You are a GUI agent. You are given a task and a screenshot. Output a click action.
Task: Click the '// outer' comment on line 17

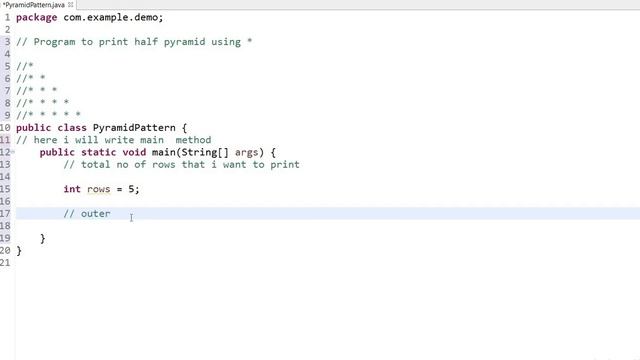[87, 213]
